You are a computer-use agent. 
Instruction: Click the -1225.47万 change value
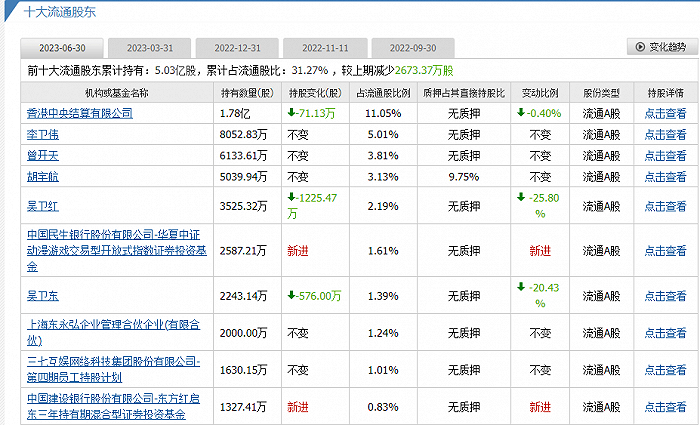tap(312, 206)
